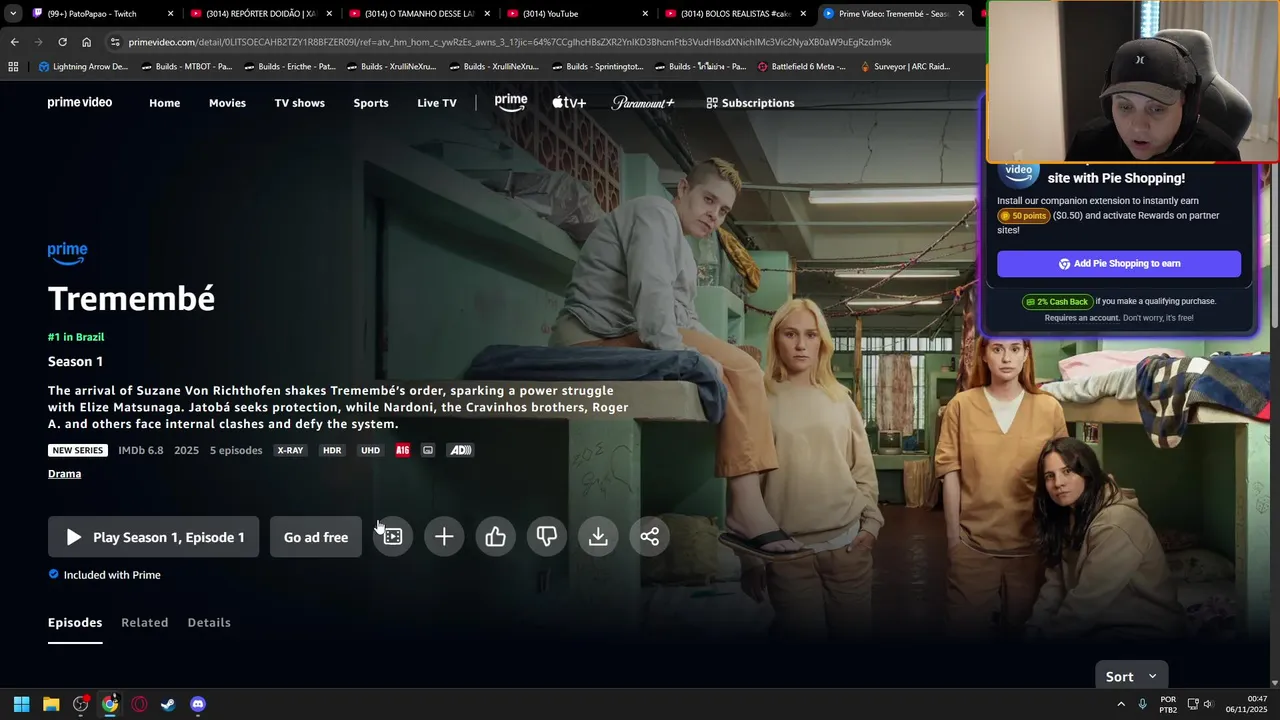Screen dimensions: 1280x720
Task: Click the Go ad free button
Action: (316, 537)
